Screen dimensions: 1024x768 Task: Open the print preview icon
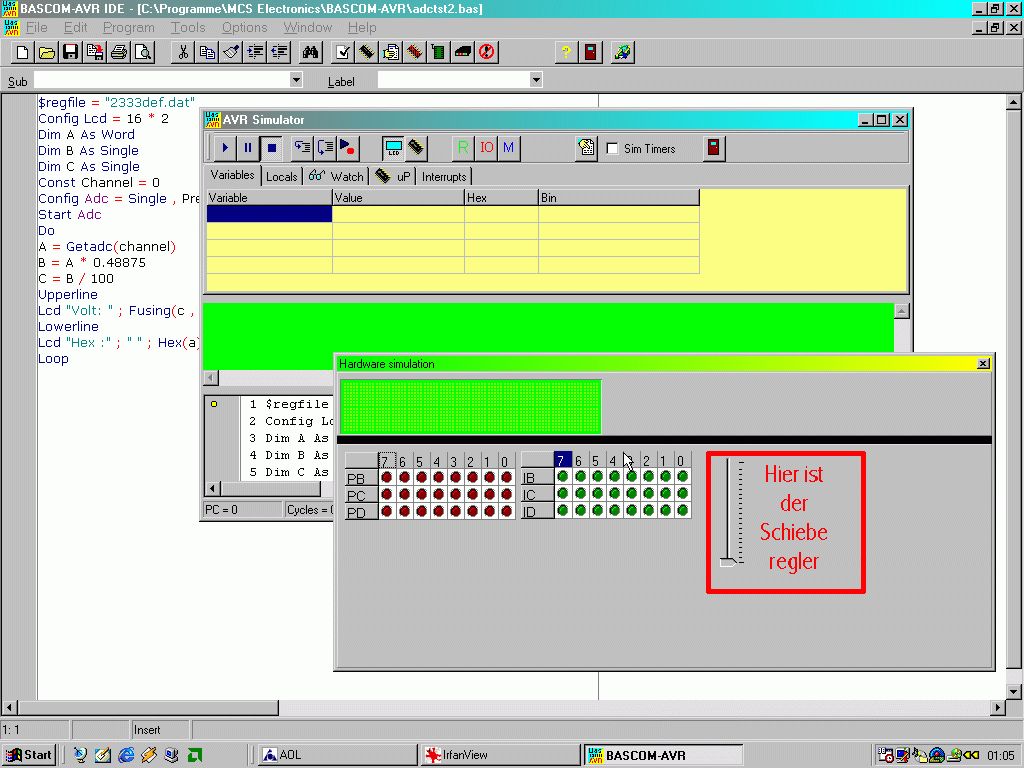[143, 52]
